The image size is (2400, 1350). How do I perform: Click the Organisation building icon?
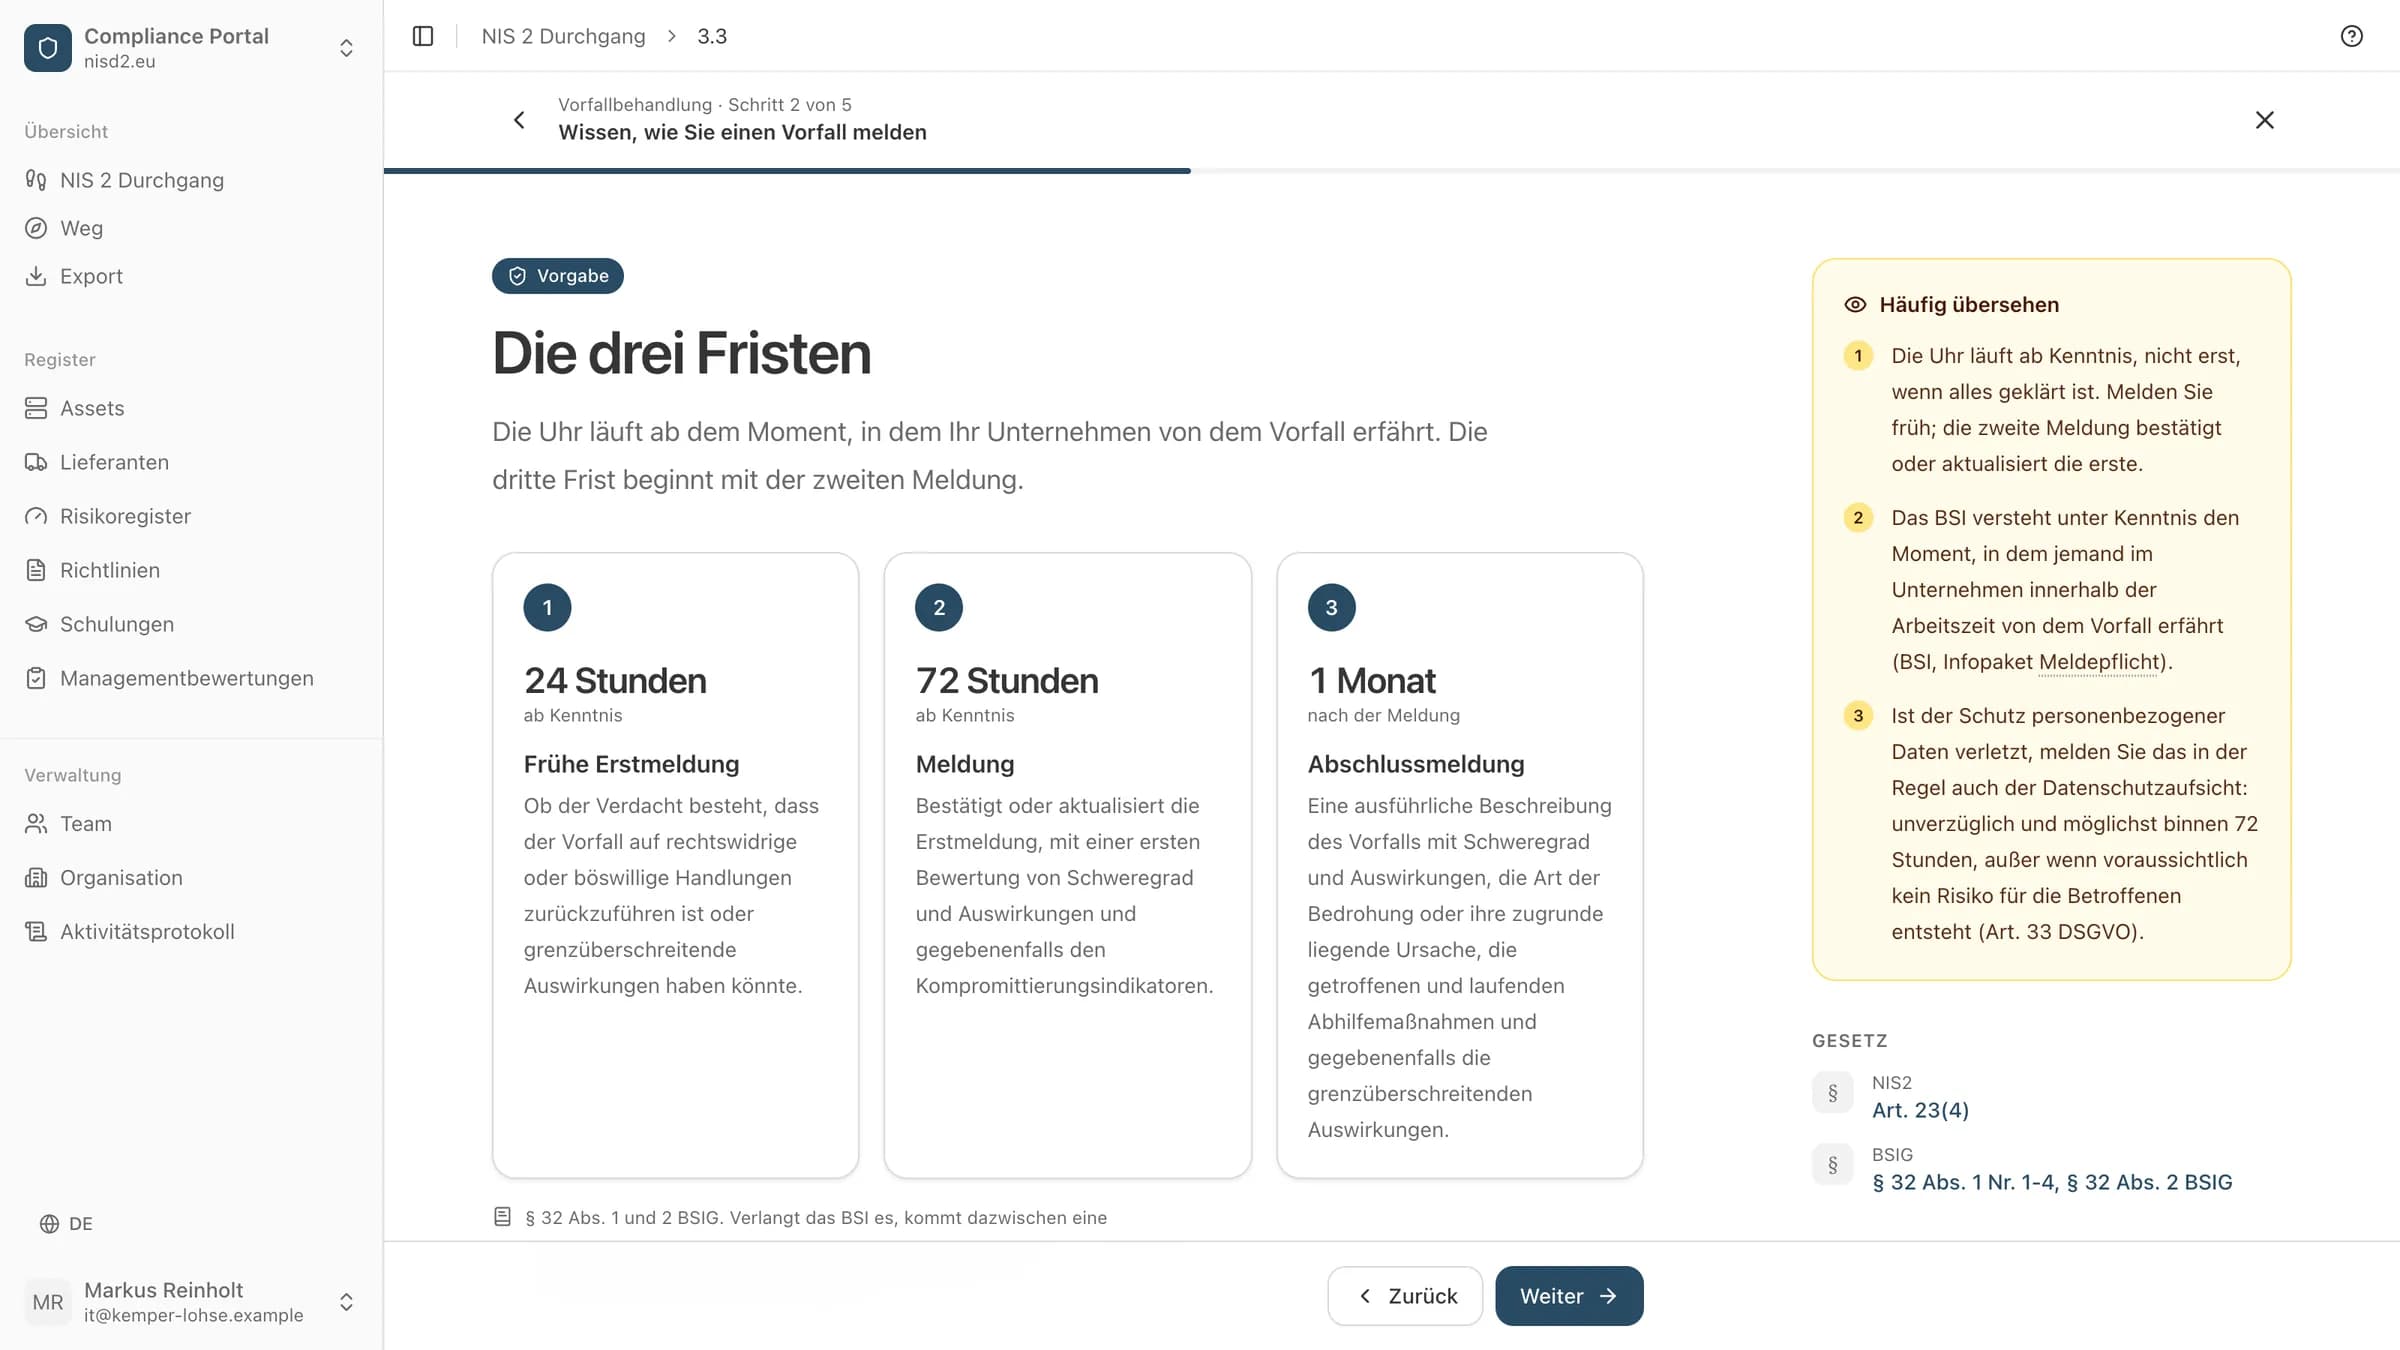coord(36,878)
